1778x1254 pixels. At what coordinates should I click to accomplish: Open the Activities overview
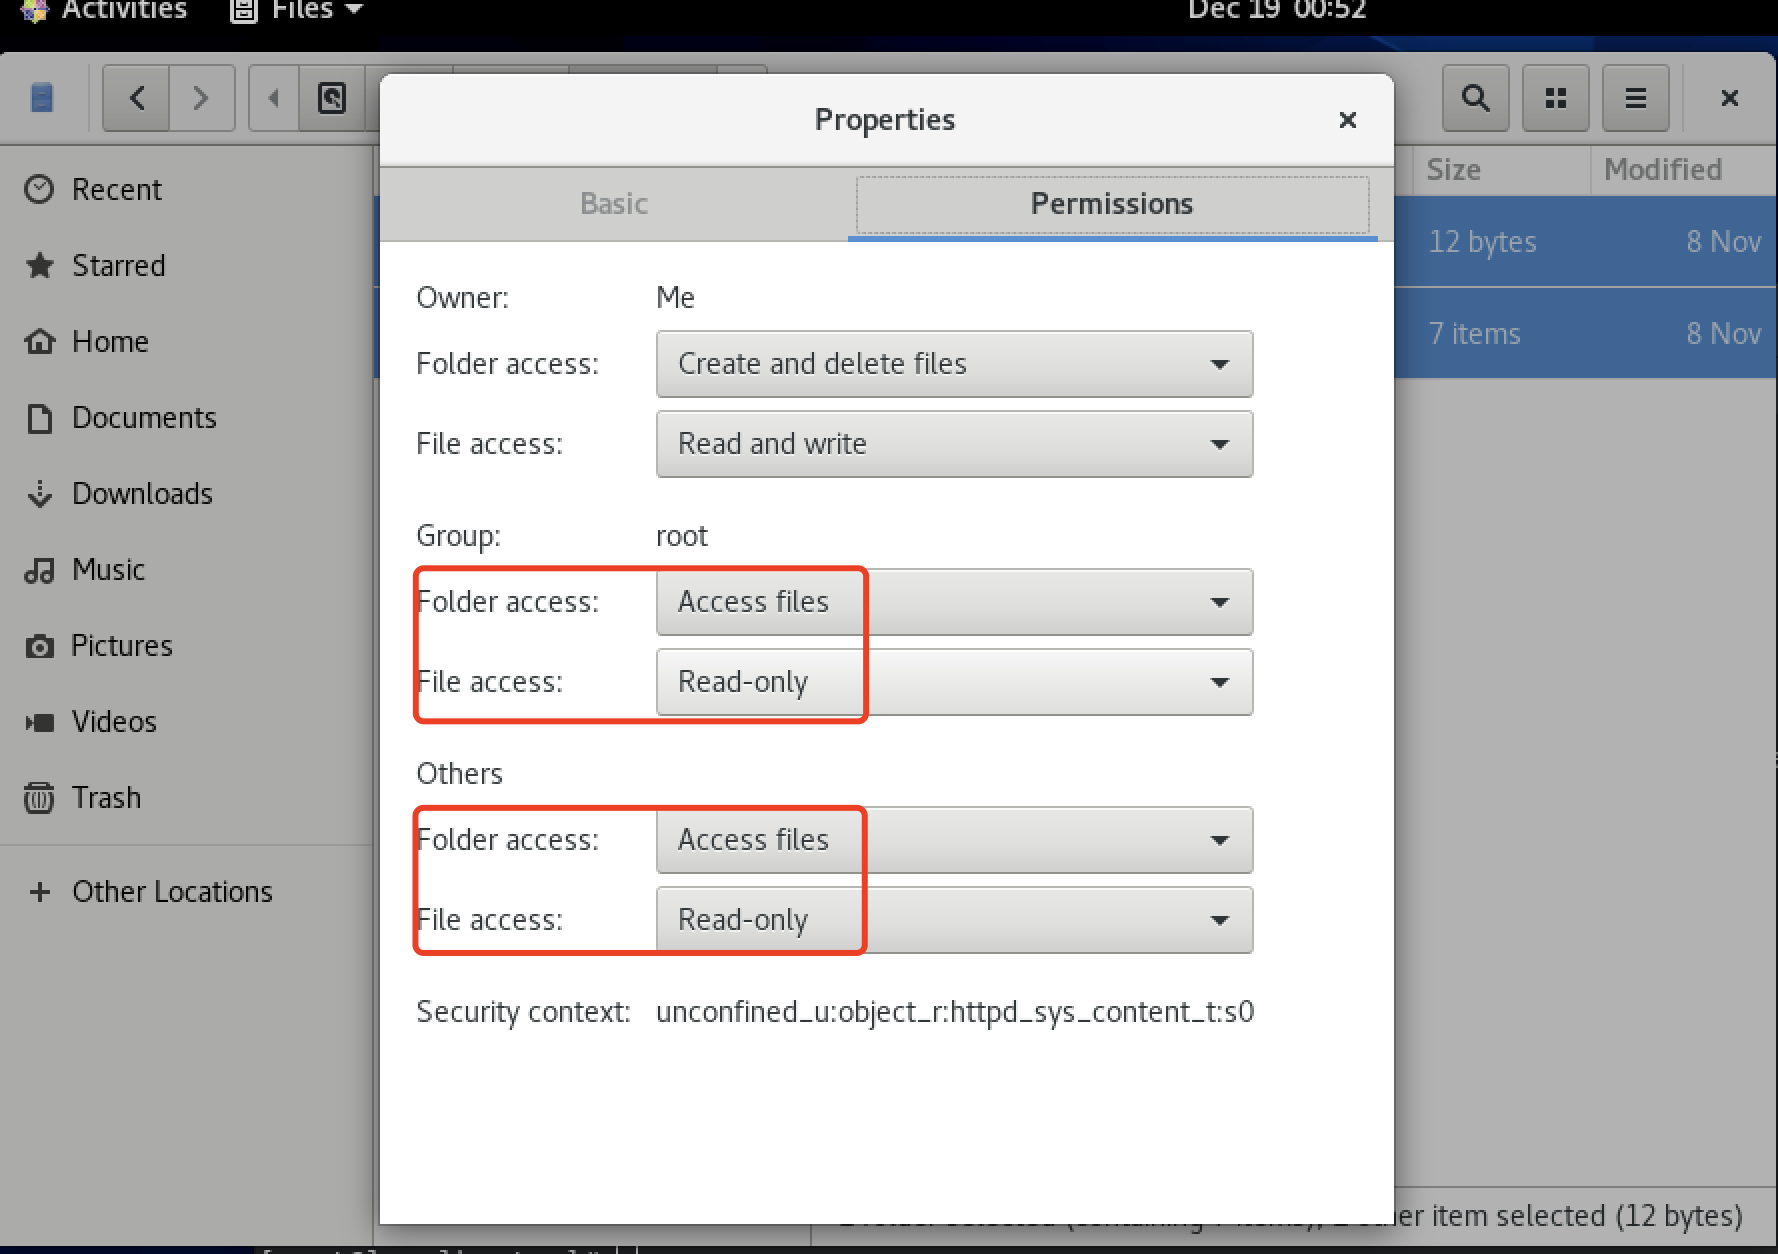(x=123, y=11)
